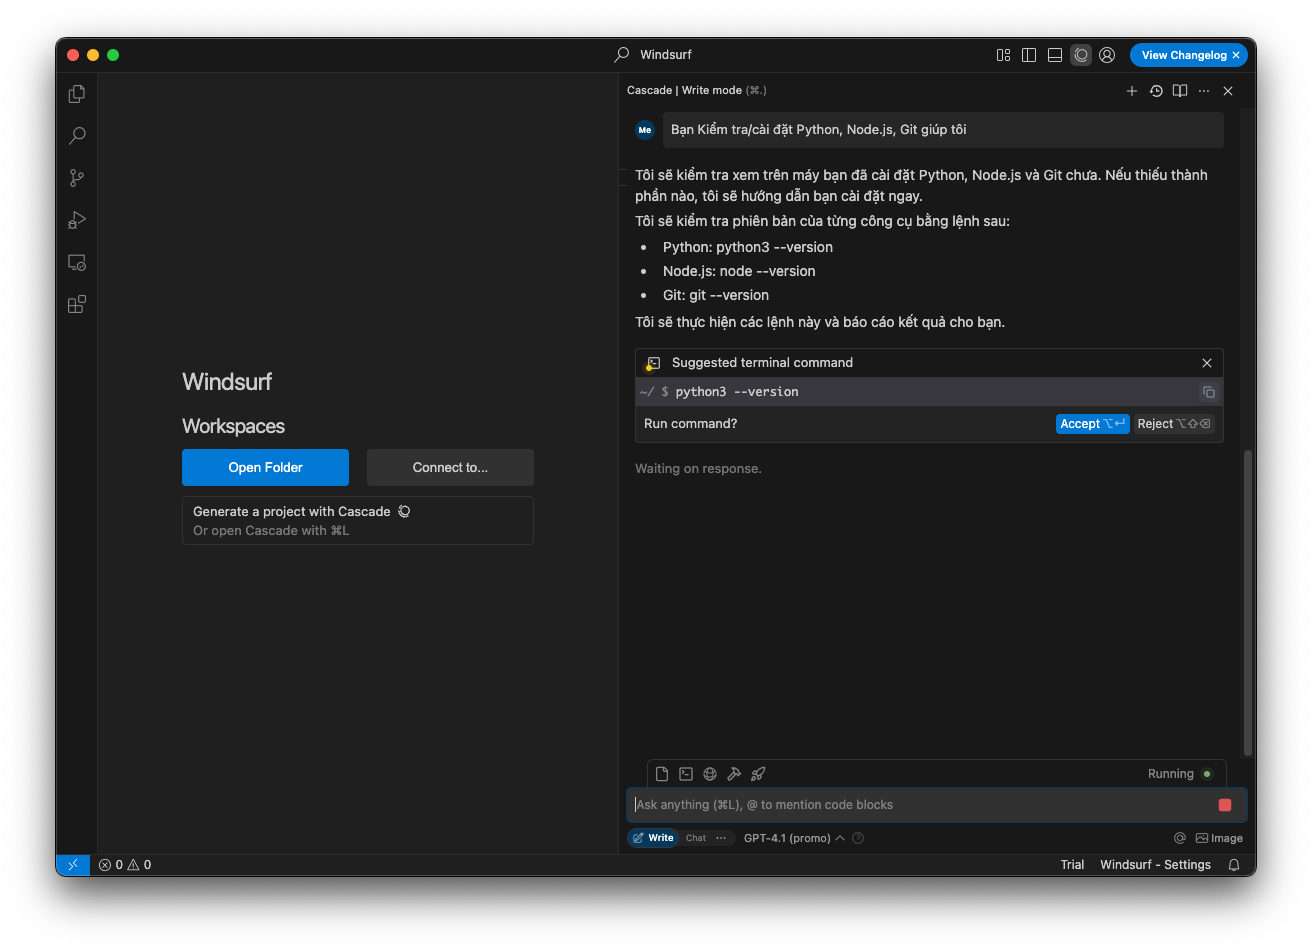Copy the python3 --version command
The width and height of the screenshot is (1312, 950).
(x=1208, y=392)
